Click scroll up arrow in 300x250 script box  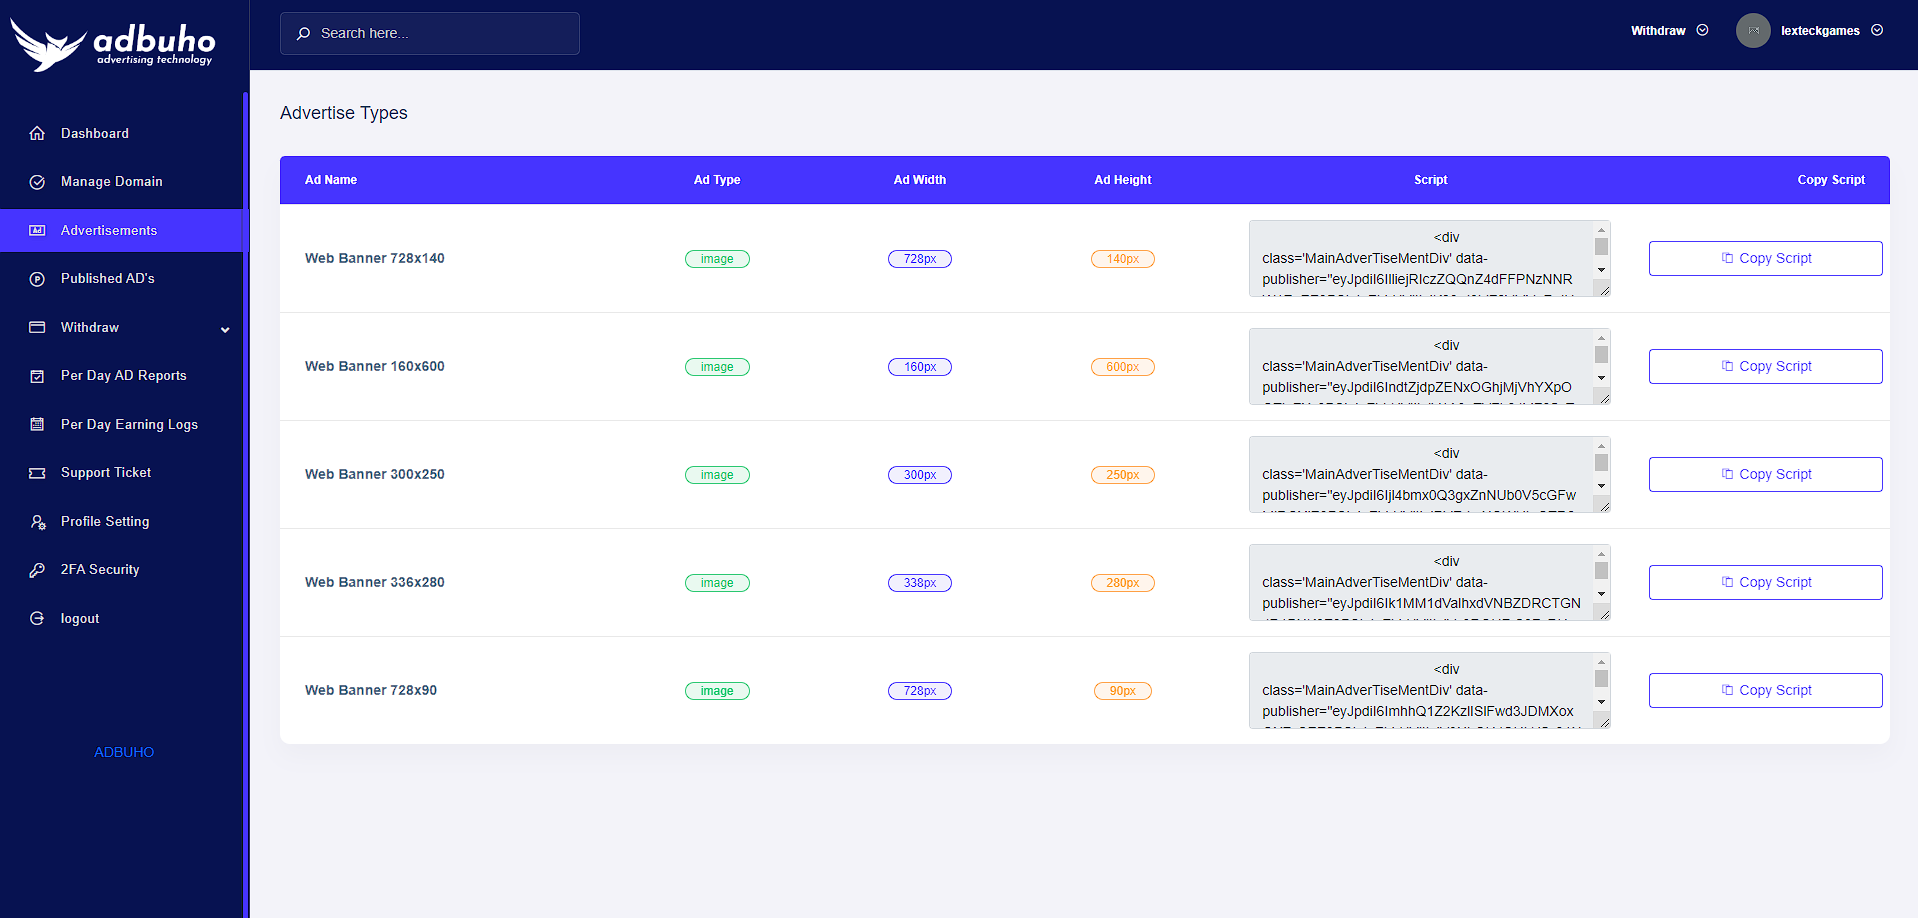pyautogui.click(x=1601, y=446)
